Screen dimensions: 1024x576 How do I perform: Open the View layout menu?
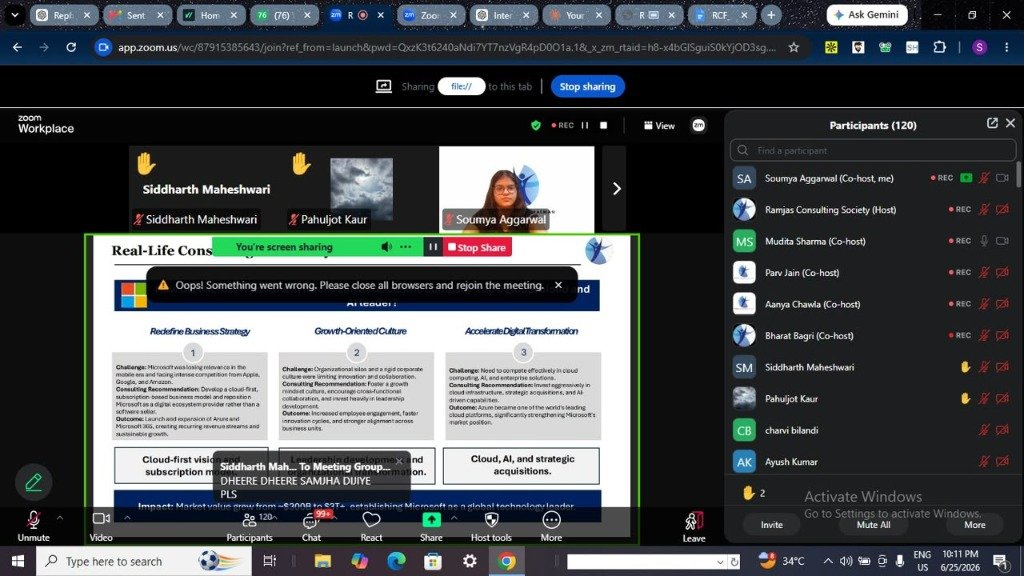[x=659, y=125]
